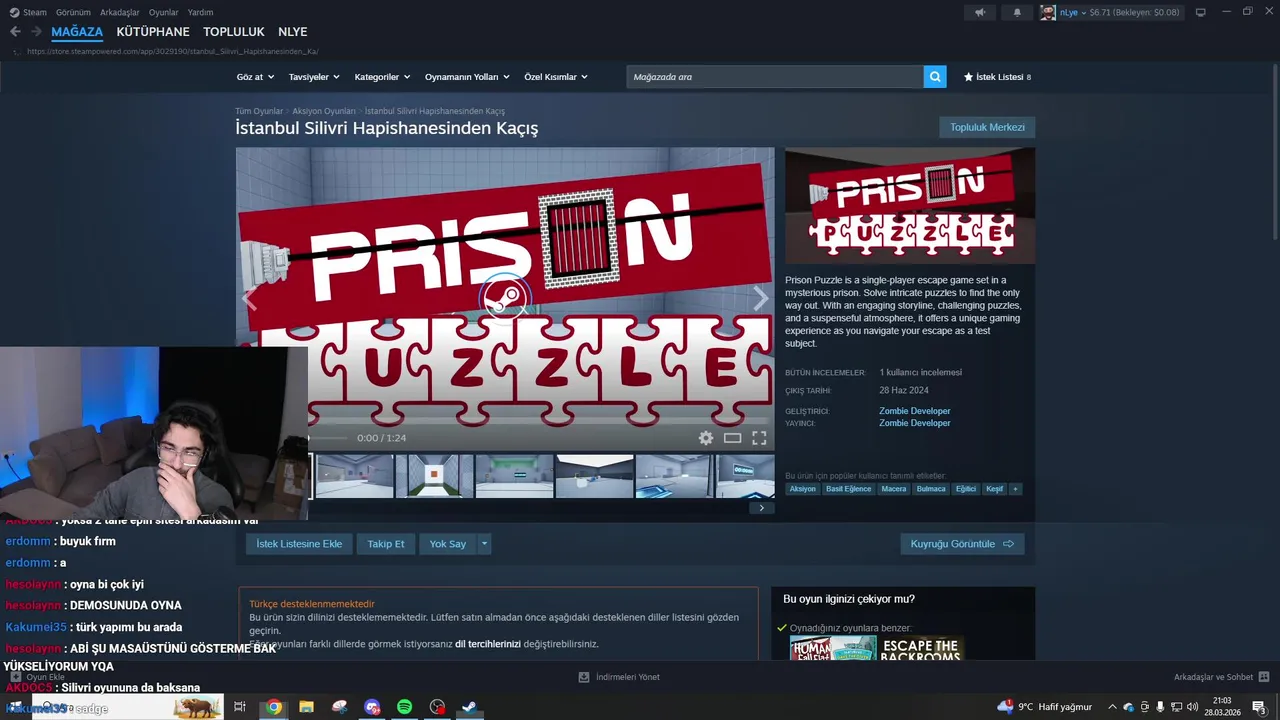Select the Macera tag
This screenshot has width=1280, height=720.
[x=894, y=489]
